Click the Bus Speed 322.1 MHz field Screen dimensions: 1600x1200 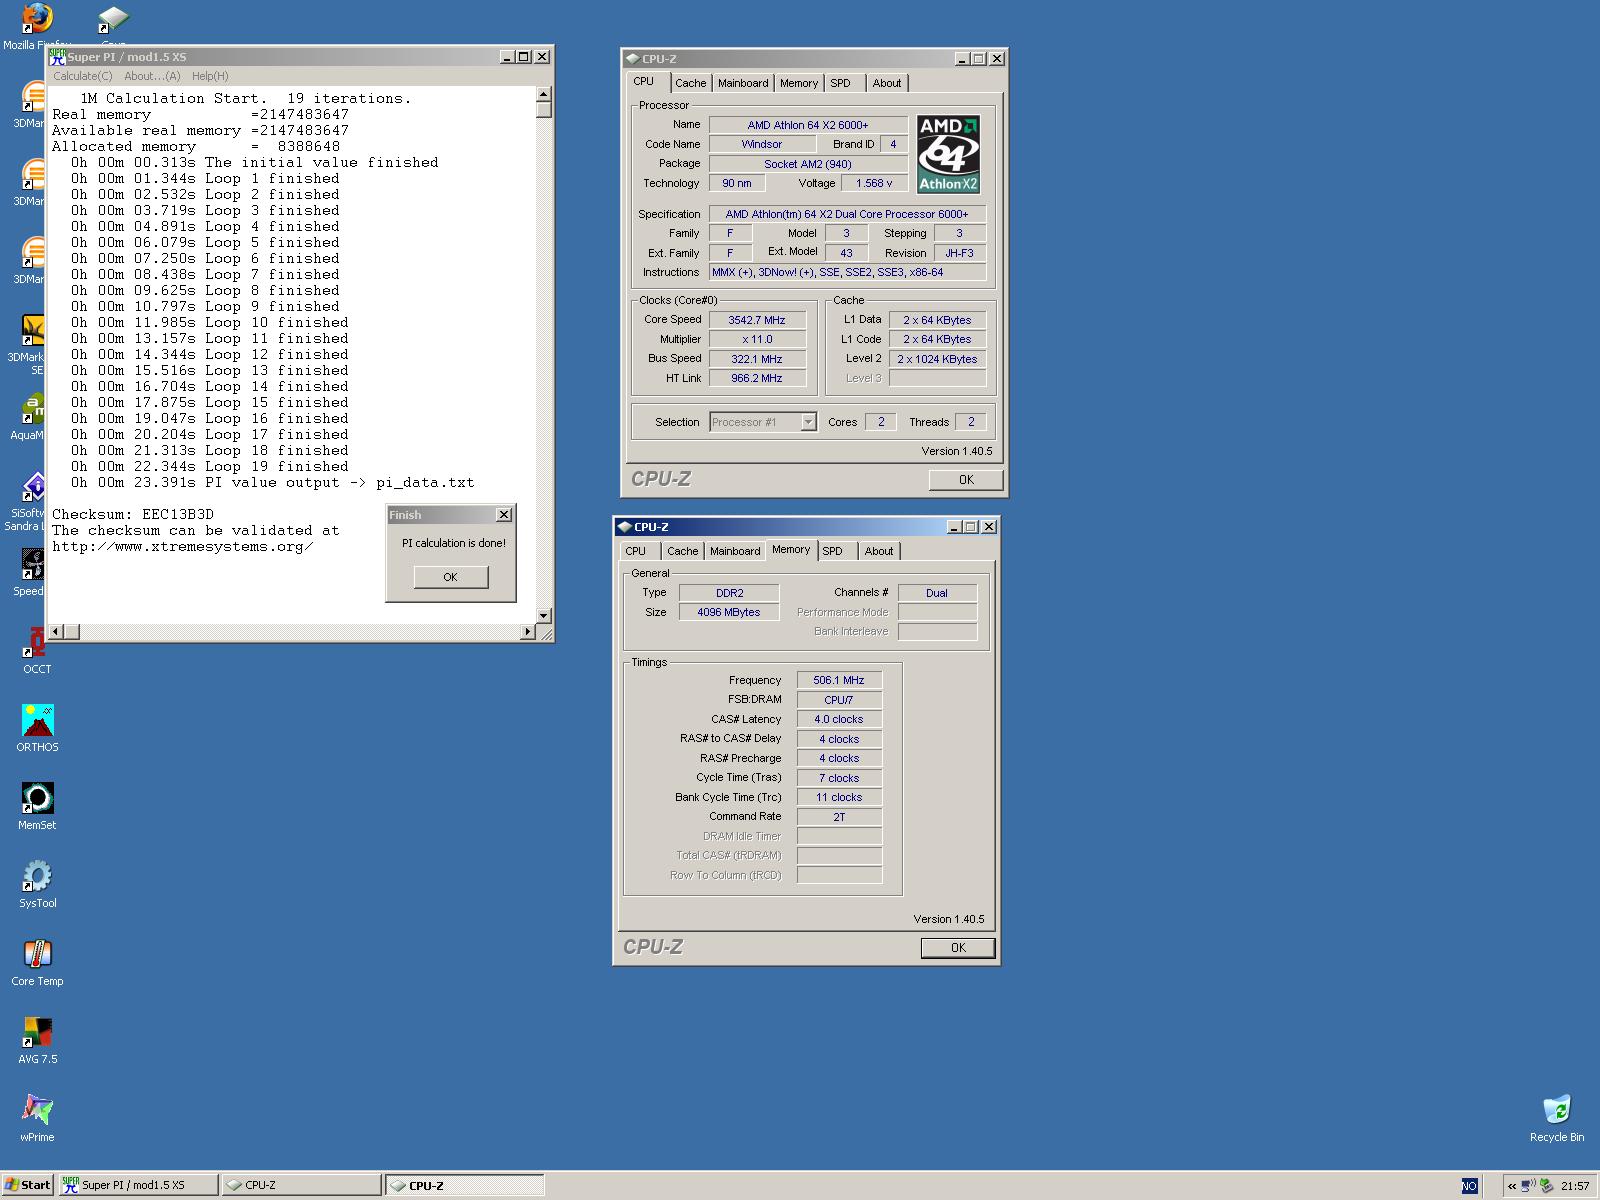pyautogui.click(x=757, y=359)
